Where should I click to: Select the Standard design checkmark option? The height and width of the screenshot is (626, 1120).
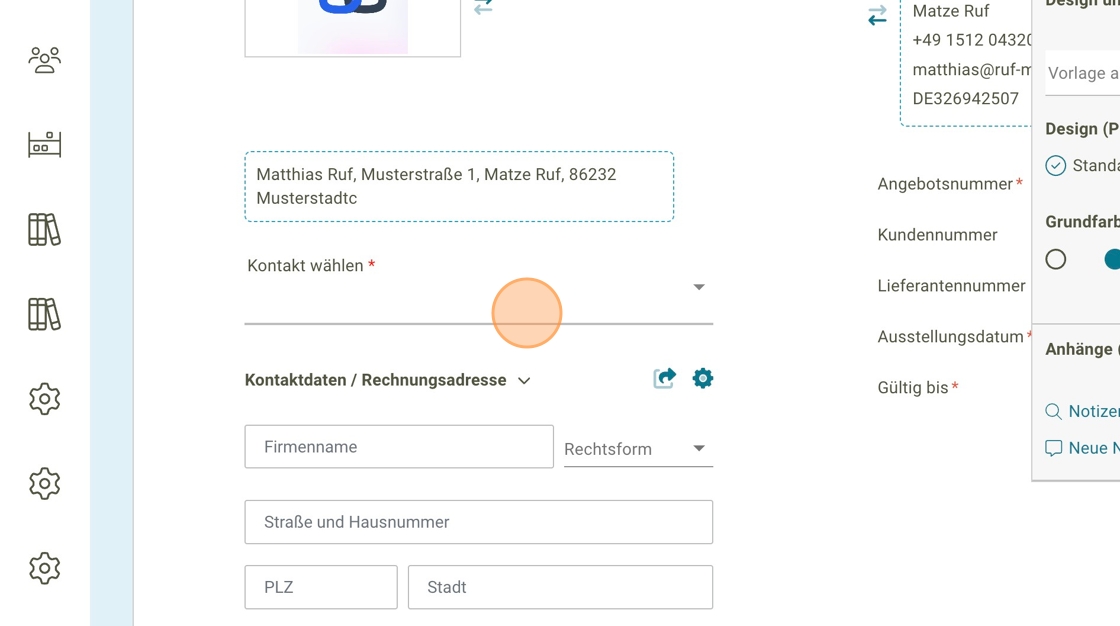(x=1056, y=166)
